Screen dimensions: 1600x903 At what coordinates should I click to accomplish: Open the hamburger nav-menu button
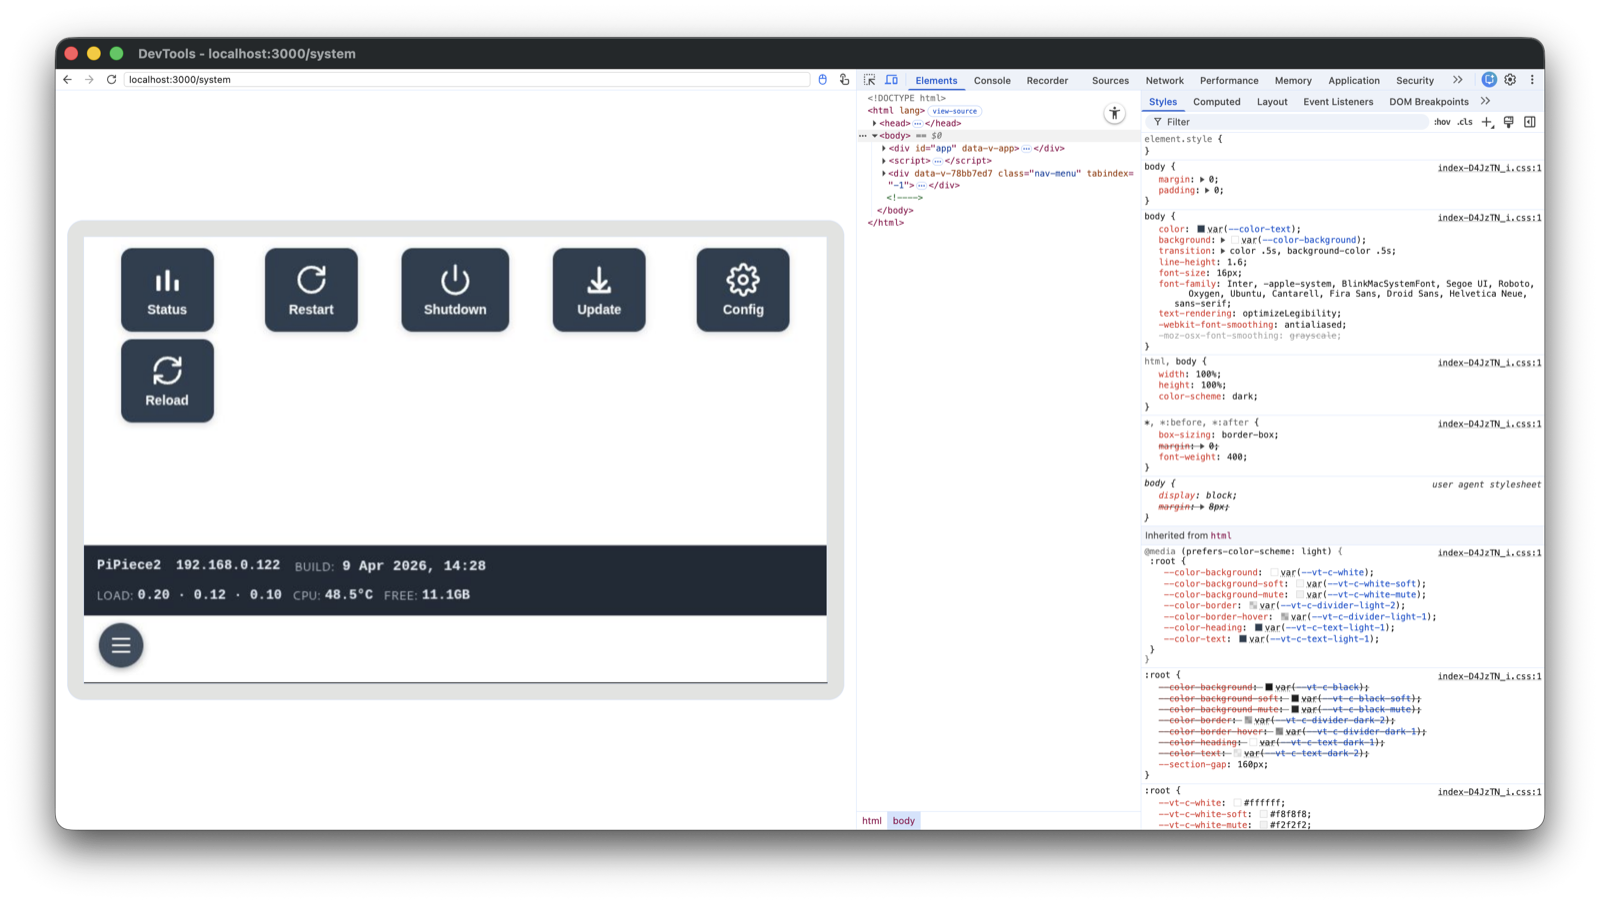click(120, 645)
